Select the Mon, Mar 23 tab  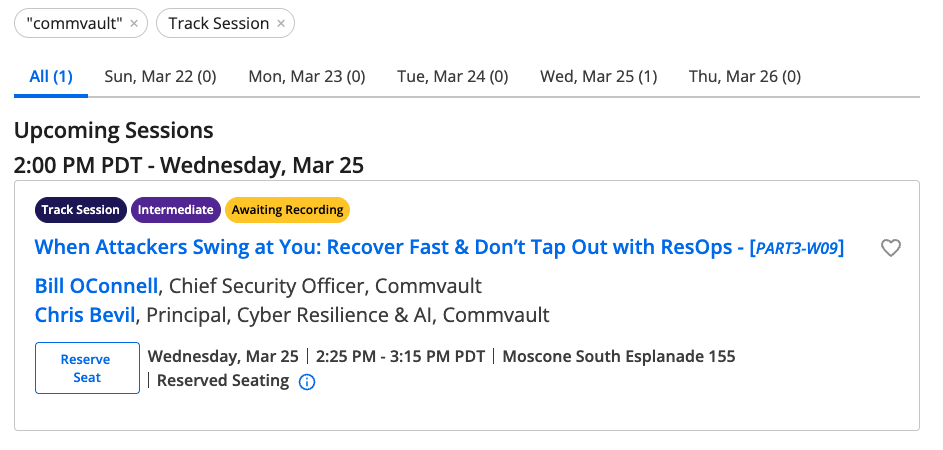(307, 76)
